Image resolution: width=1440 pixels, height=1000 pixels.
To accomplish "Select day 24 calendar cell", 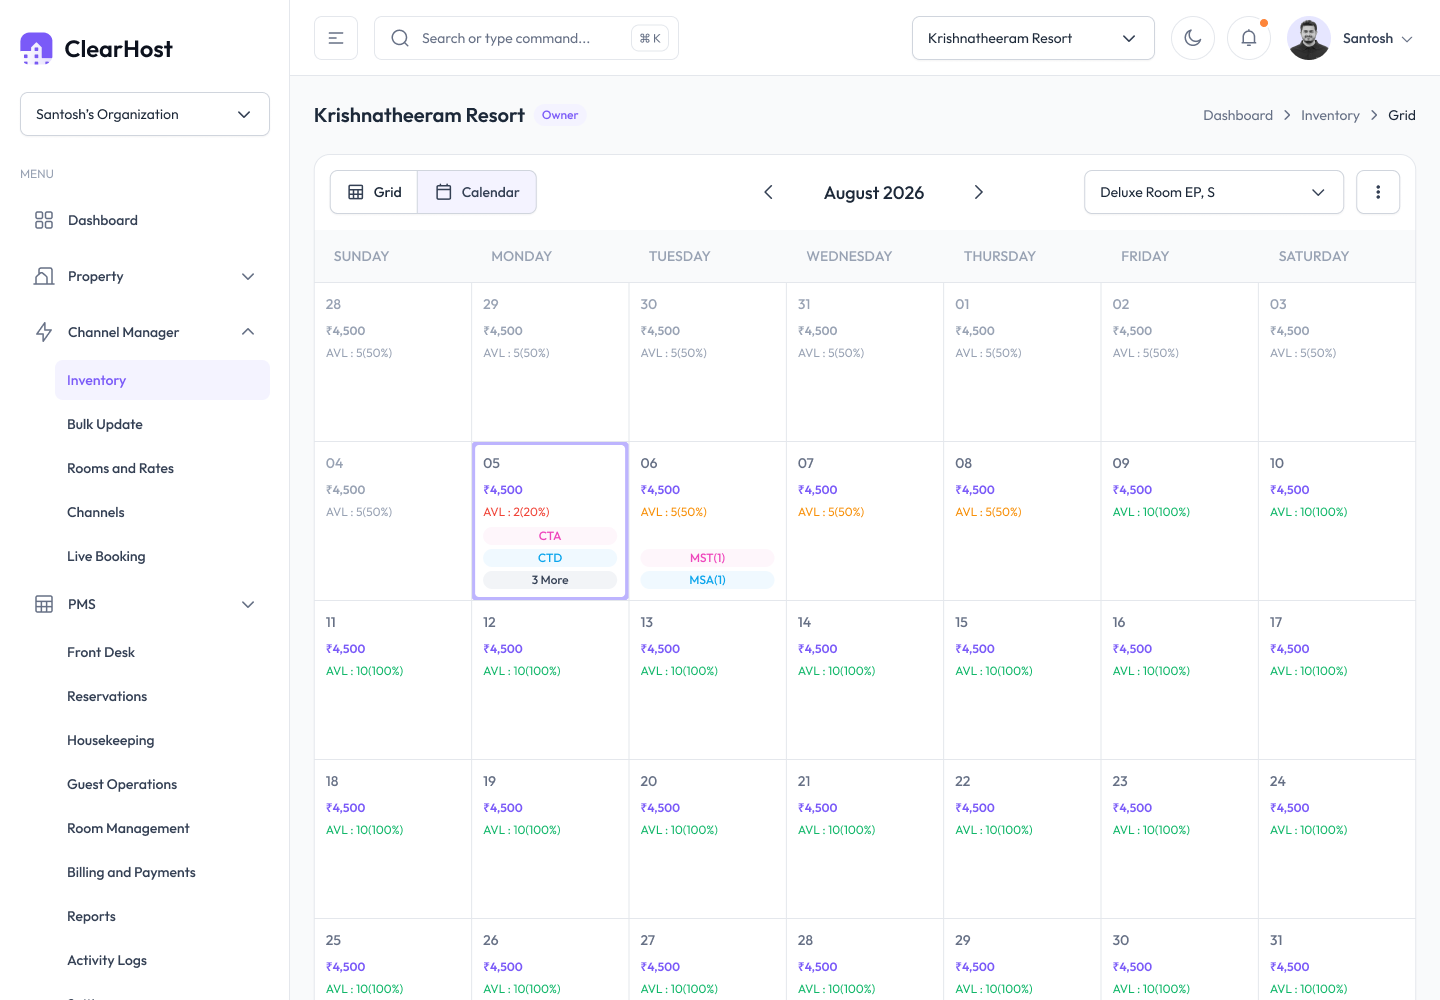I will 1336,839.
